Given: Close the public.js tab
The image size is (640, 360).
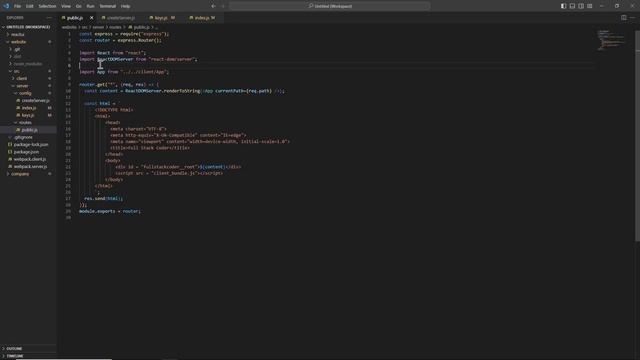Looking at the screenshot, I should (x=91, y=18).
